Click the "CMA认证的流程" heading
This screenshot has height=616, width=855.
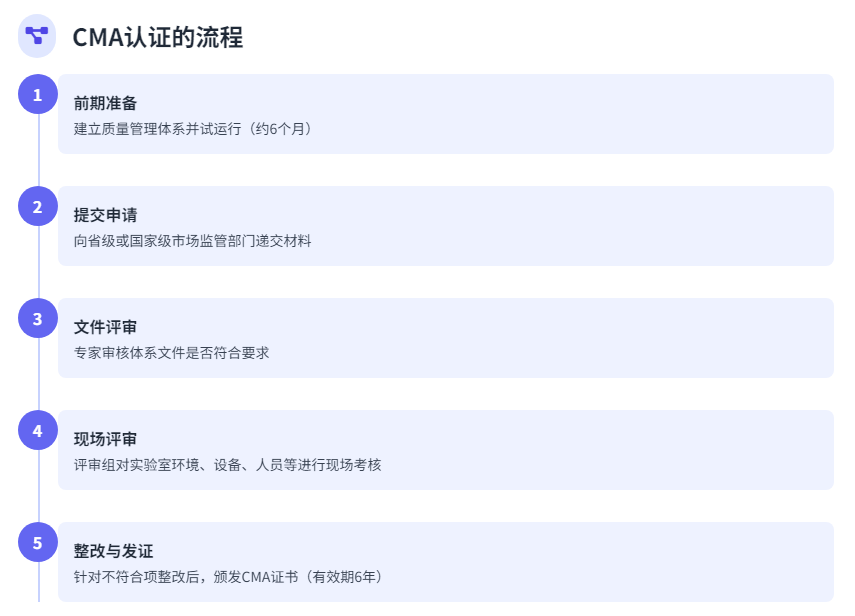pyautogui.click(x=157, y=37)
